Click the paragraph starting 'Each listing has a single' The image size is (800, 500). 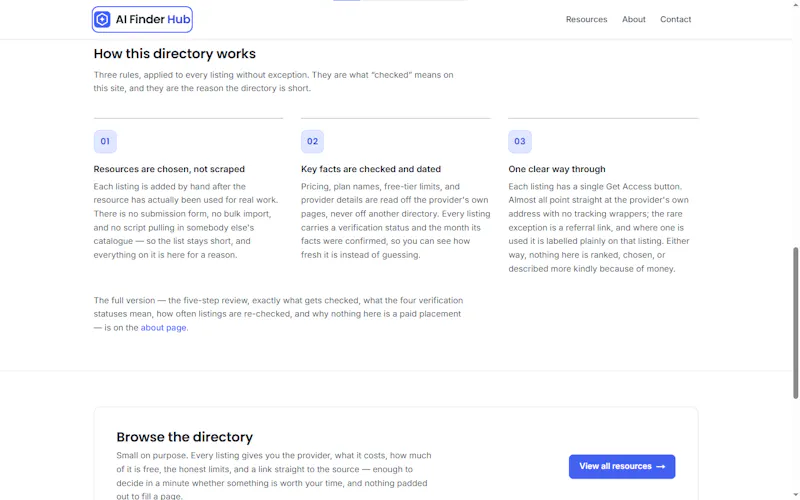coord(599,228)
